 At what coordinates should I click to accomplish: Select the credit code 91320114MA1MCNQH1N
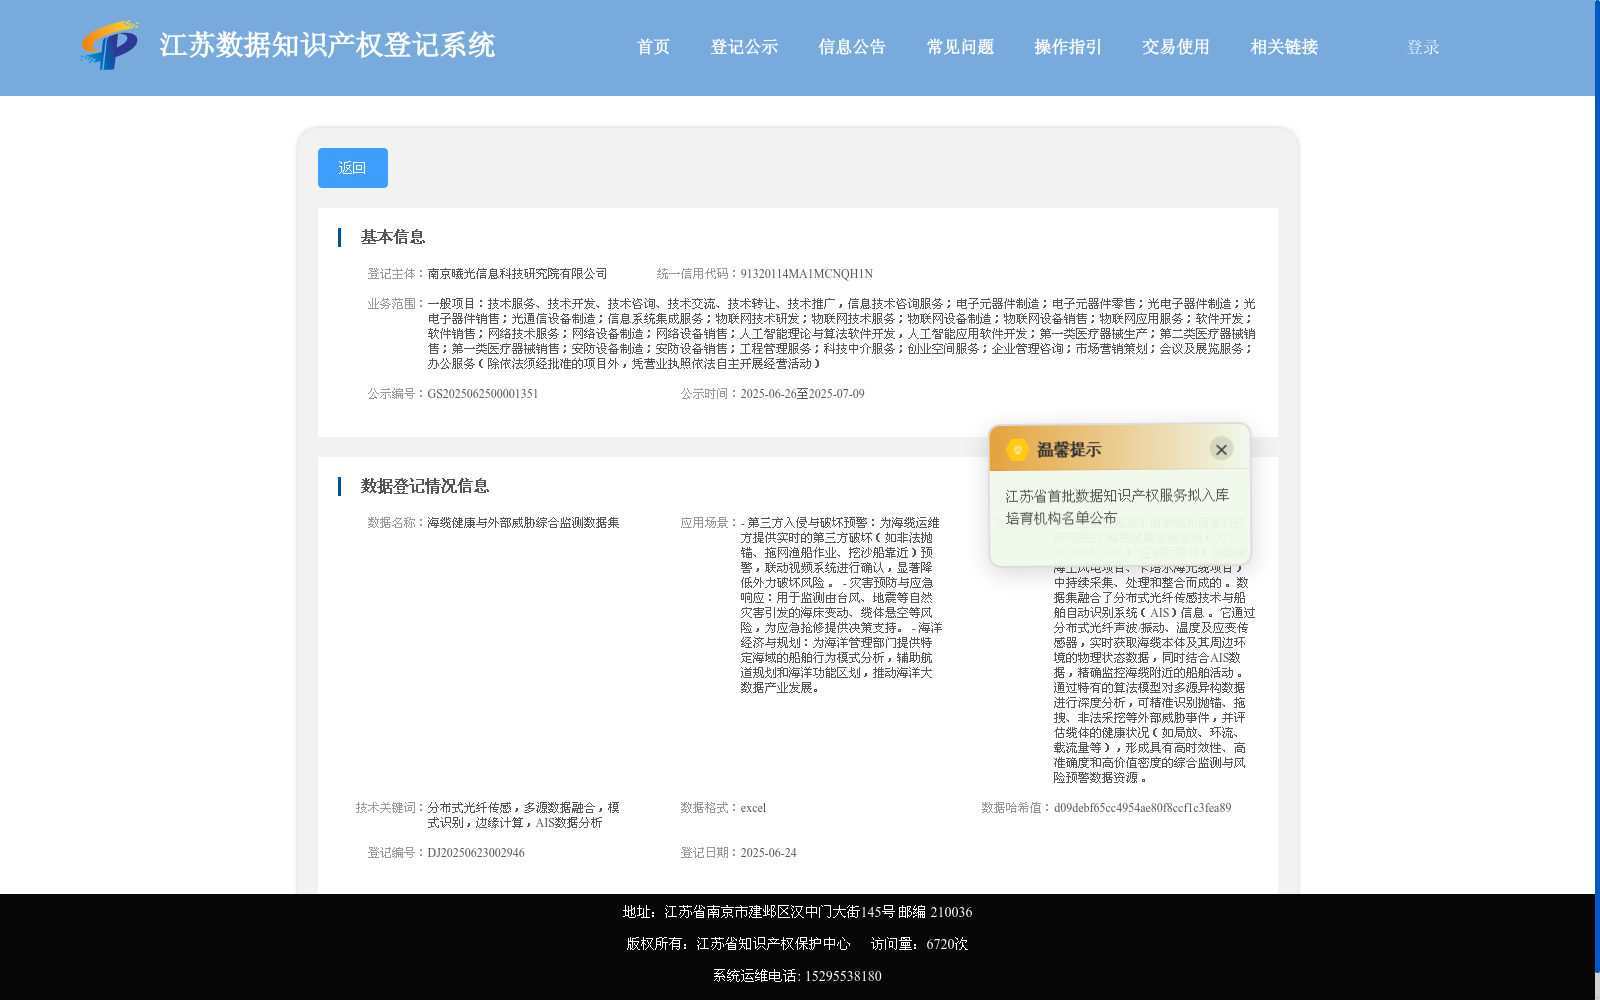(806, 274)
